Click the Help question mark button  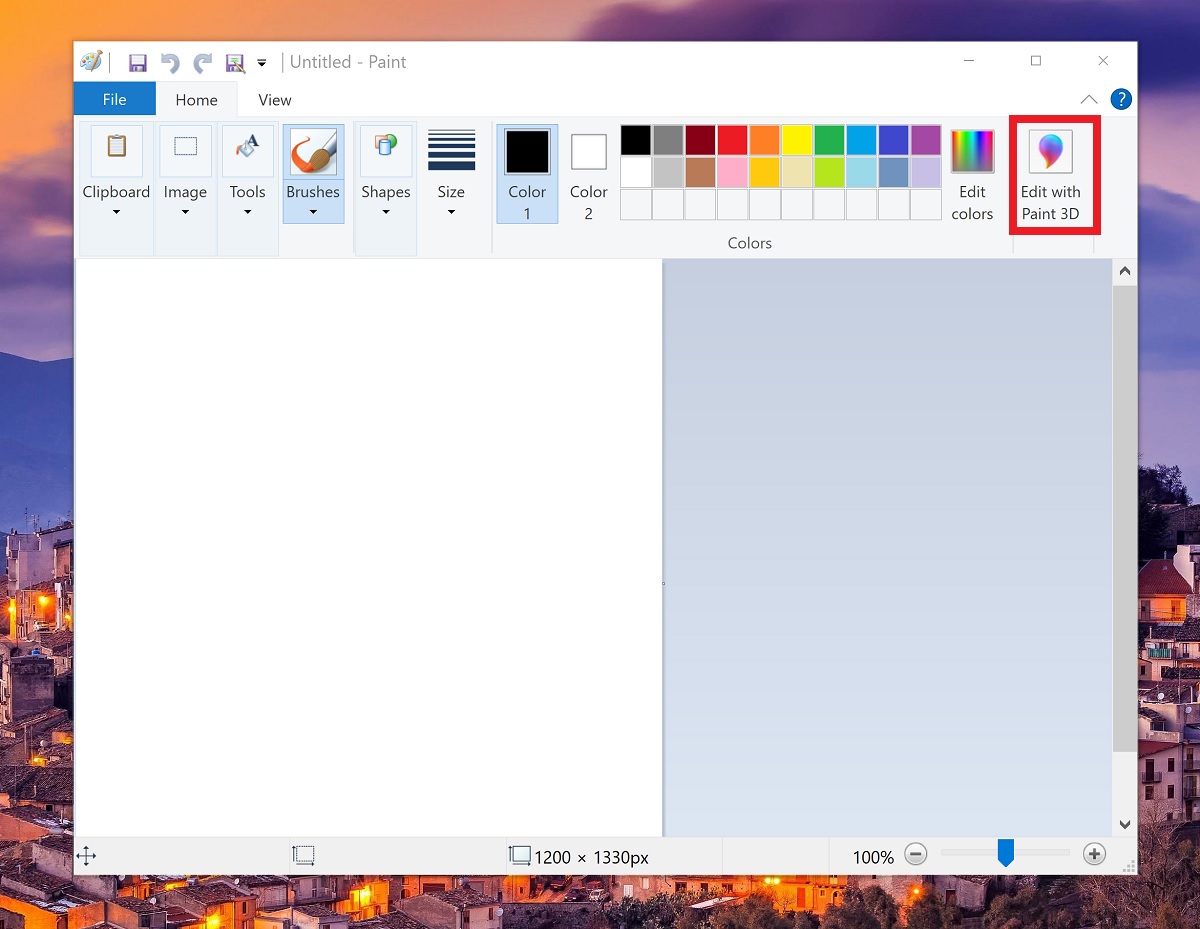pyautogui.click(x=1121, y=99)
